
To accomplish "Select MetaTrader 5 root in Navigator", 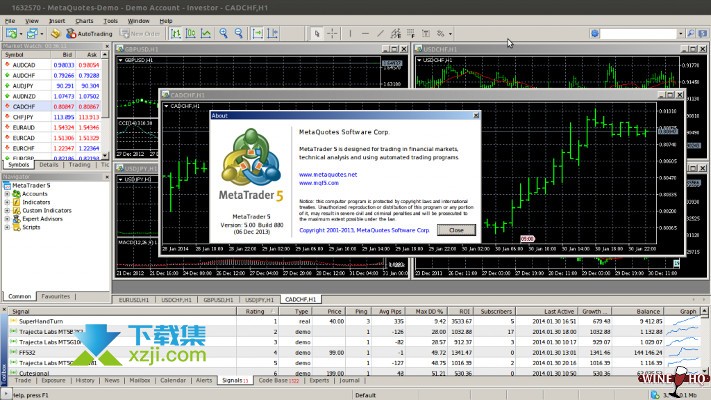I will point(31,185).
